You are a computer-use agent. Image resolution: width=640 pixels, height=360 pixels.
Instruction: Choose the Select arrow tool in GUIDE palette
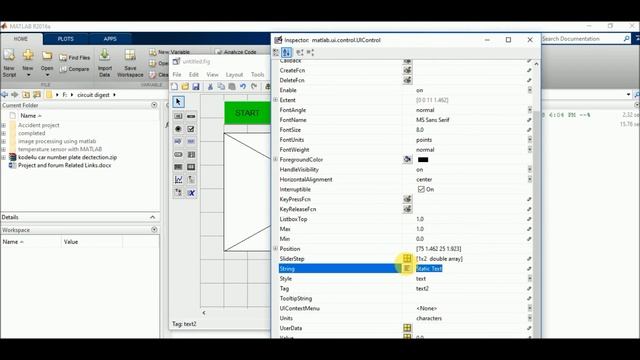click(x=178, y=102)
